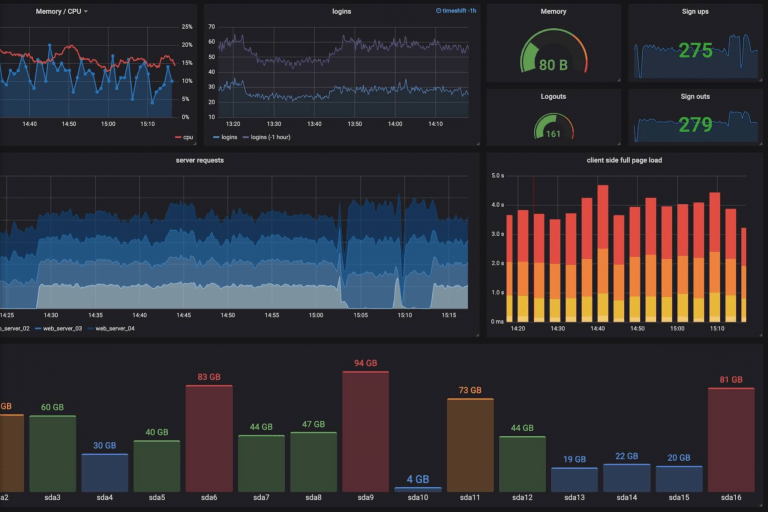
Task: Click the orange sda11 disk bar
Action: tap(470, 445)
